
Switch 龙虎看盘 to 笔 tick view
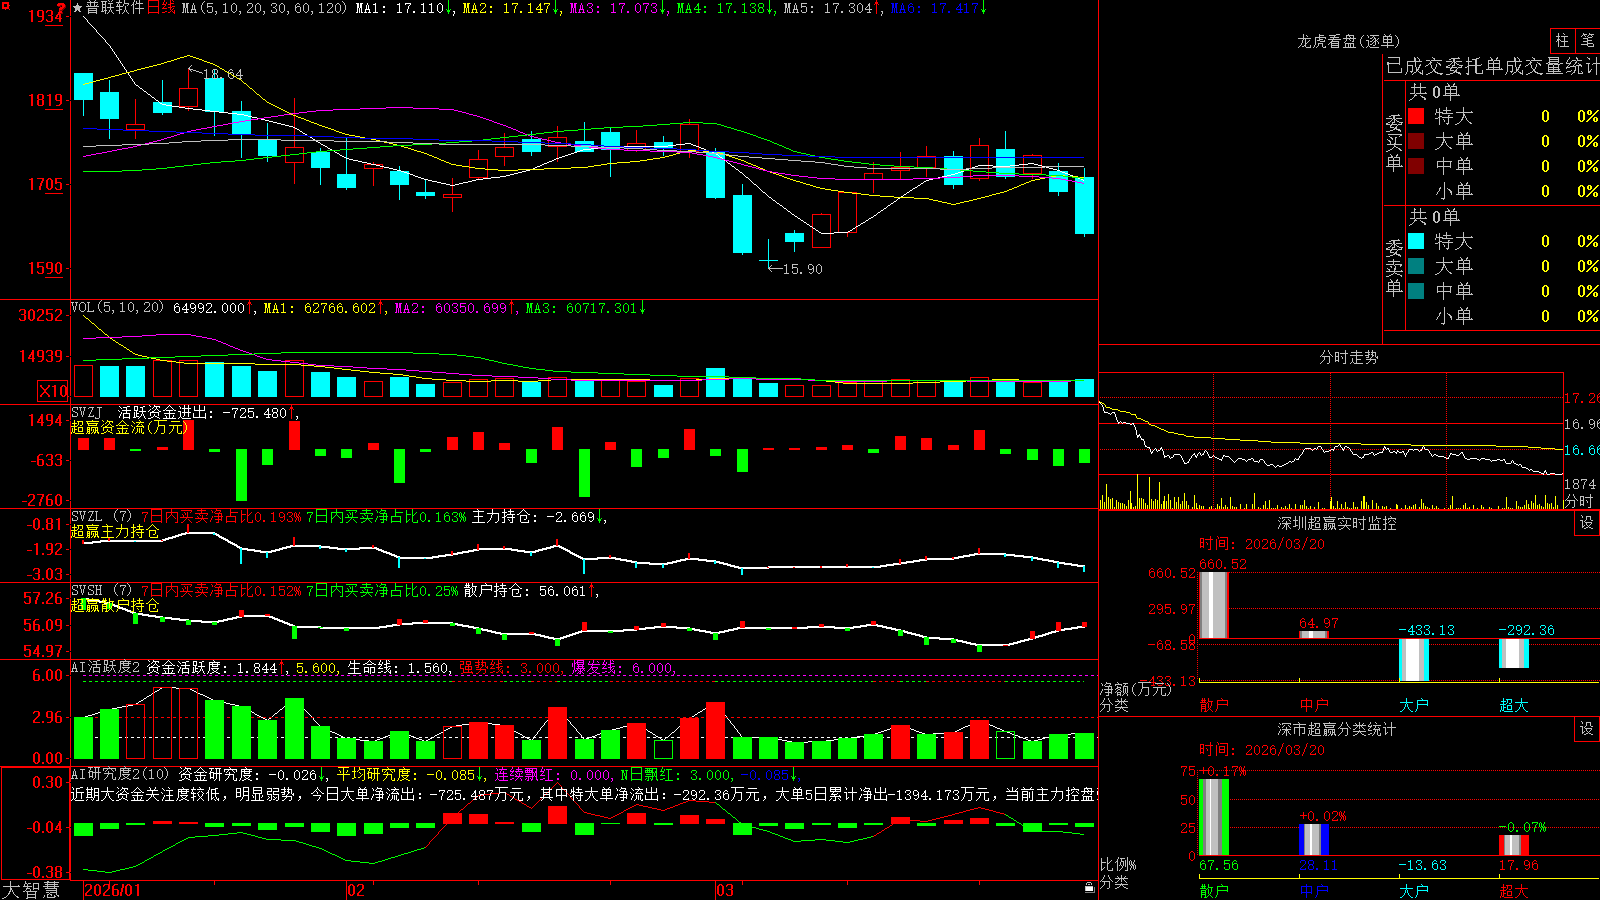click(1587, 40)
